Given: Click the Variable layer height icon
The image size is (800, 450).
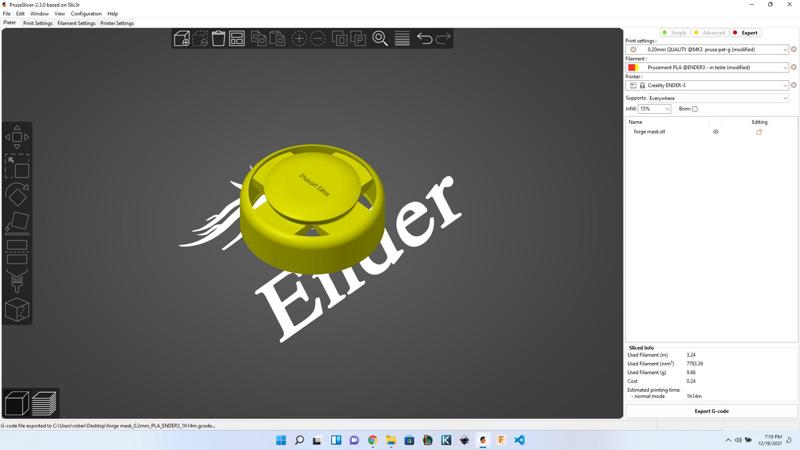Looking at the screenshot, I should [402, 38].
